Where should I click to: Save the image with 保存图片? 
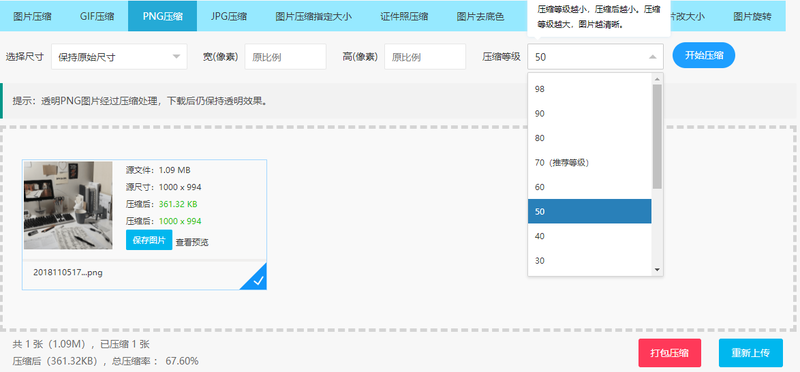[149, 240]
